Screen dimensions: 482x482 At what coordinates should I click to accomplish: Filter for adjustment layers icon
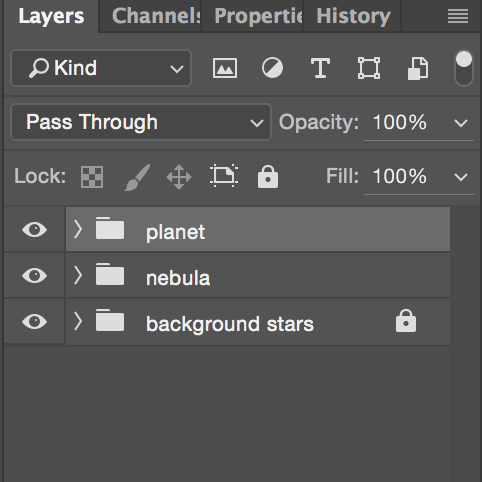[x=272, y=68]
